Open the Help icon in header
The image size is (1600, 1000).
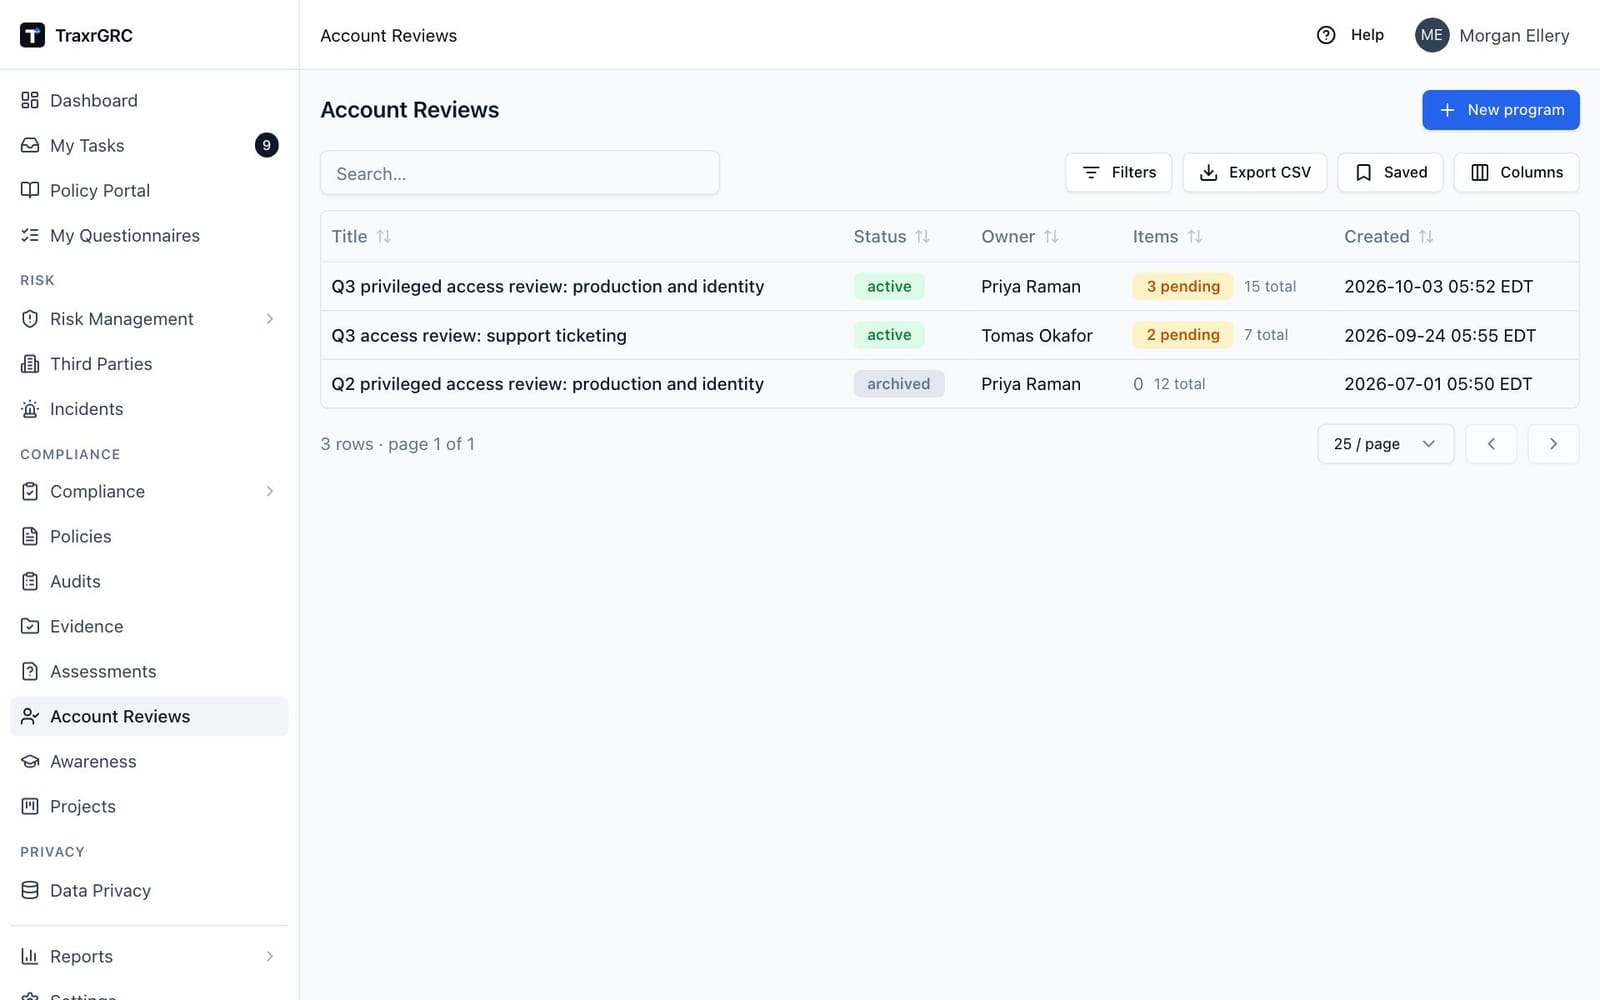point(1326,35)
